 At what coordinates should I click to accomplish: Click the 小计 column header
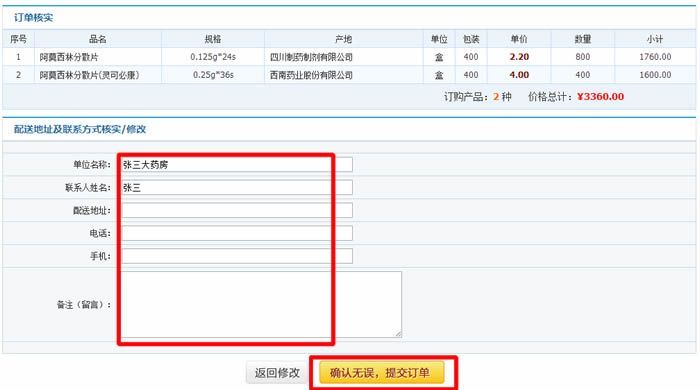[655, 39]
